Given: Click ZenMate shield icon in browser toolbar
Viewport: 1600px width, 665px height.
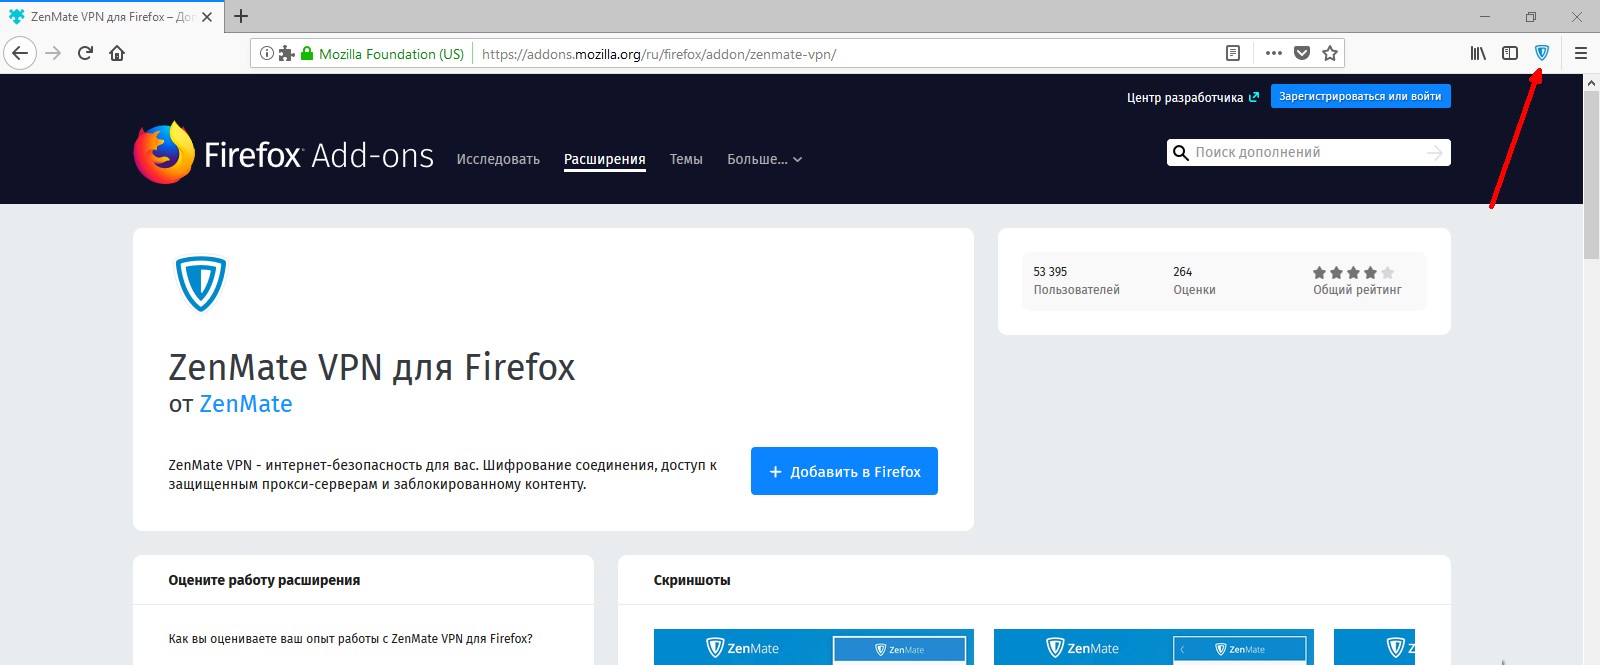Looking at the screenshot, I should 1542,53.
